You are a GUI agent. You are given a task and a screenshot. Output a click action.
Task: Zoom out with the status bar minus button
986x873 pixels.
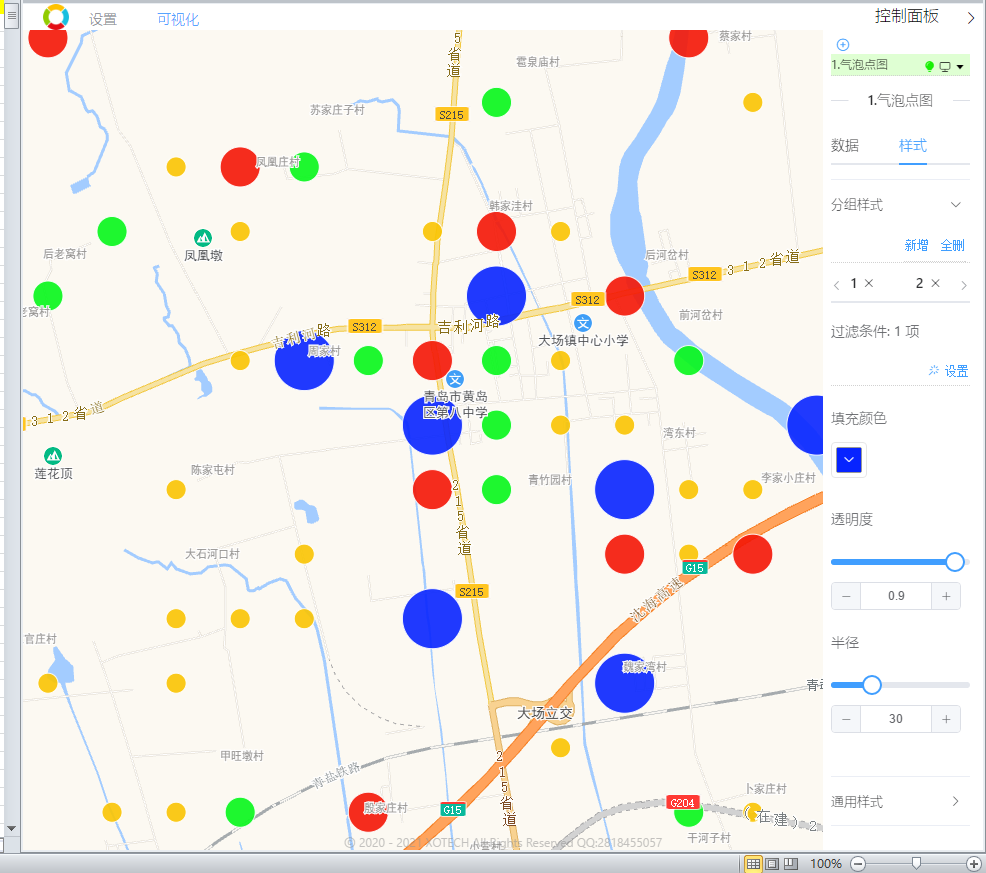(858, 864)
